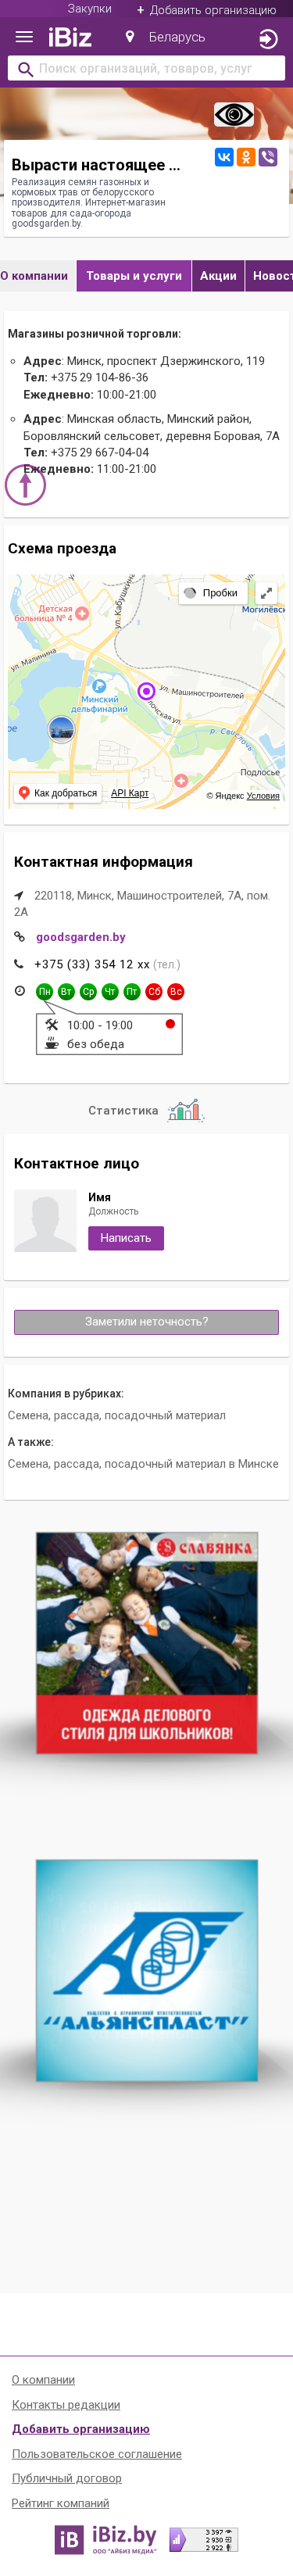Click the eye view counter icon
Image resolution: width=293 pixels, height=2576 pixels.
[234, 115]
